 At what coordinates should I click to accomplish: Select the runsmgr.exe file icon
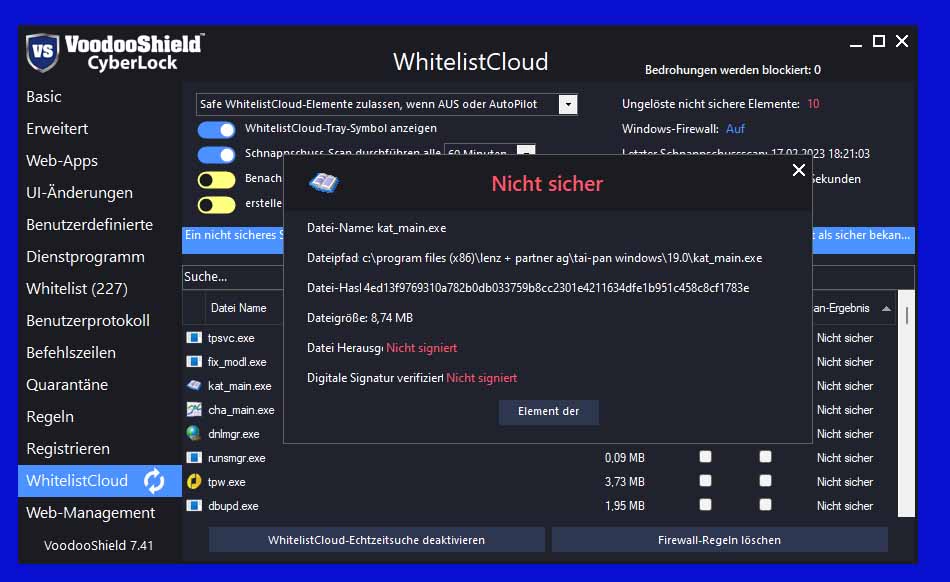[194, 457]
